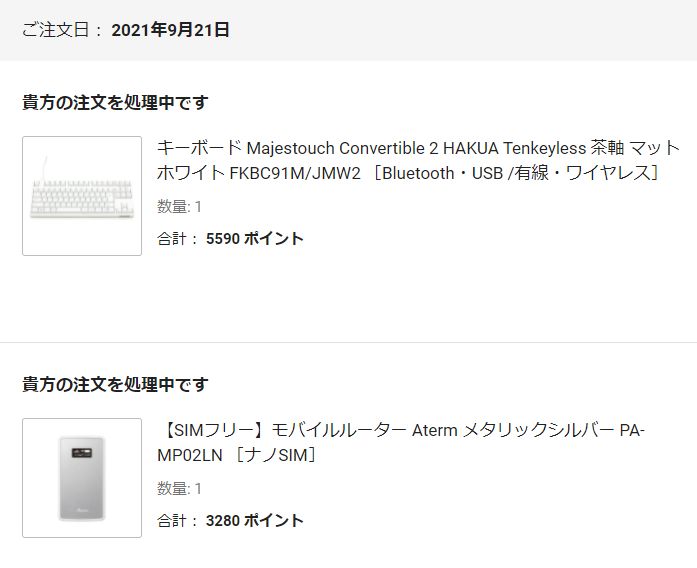Click the ［Bluetooth・USB /有線・ワイヤレス］ spec text
This screenshot has height=568, width=697.
pyautogui.click(x=516, y=173)
